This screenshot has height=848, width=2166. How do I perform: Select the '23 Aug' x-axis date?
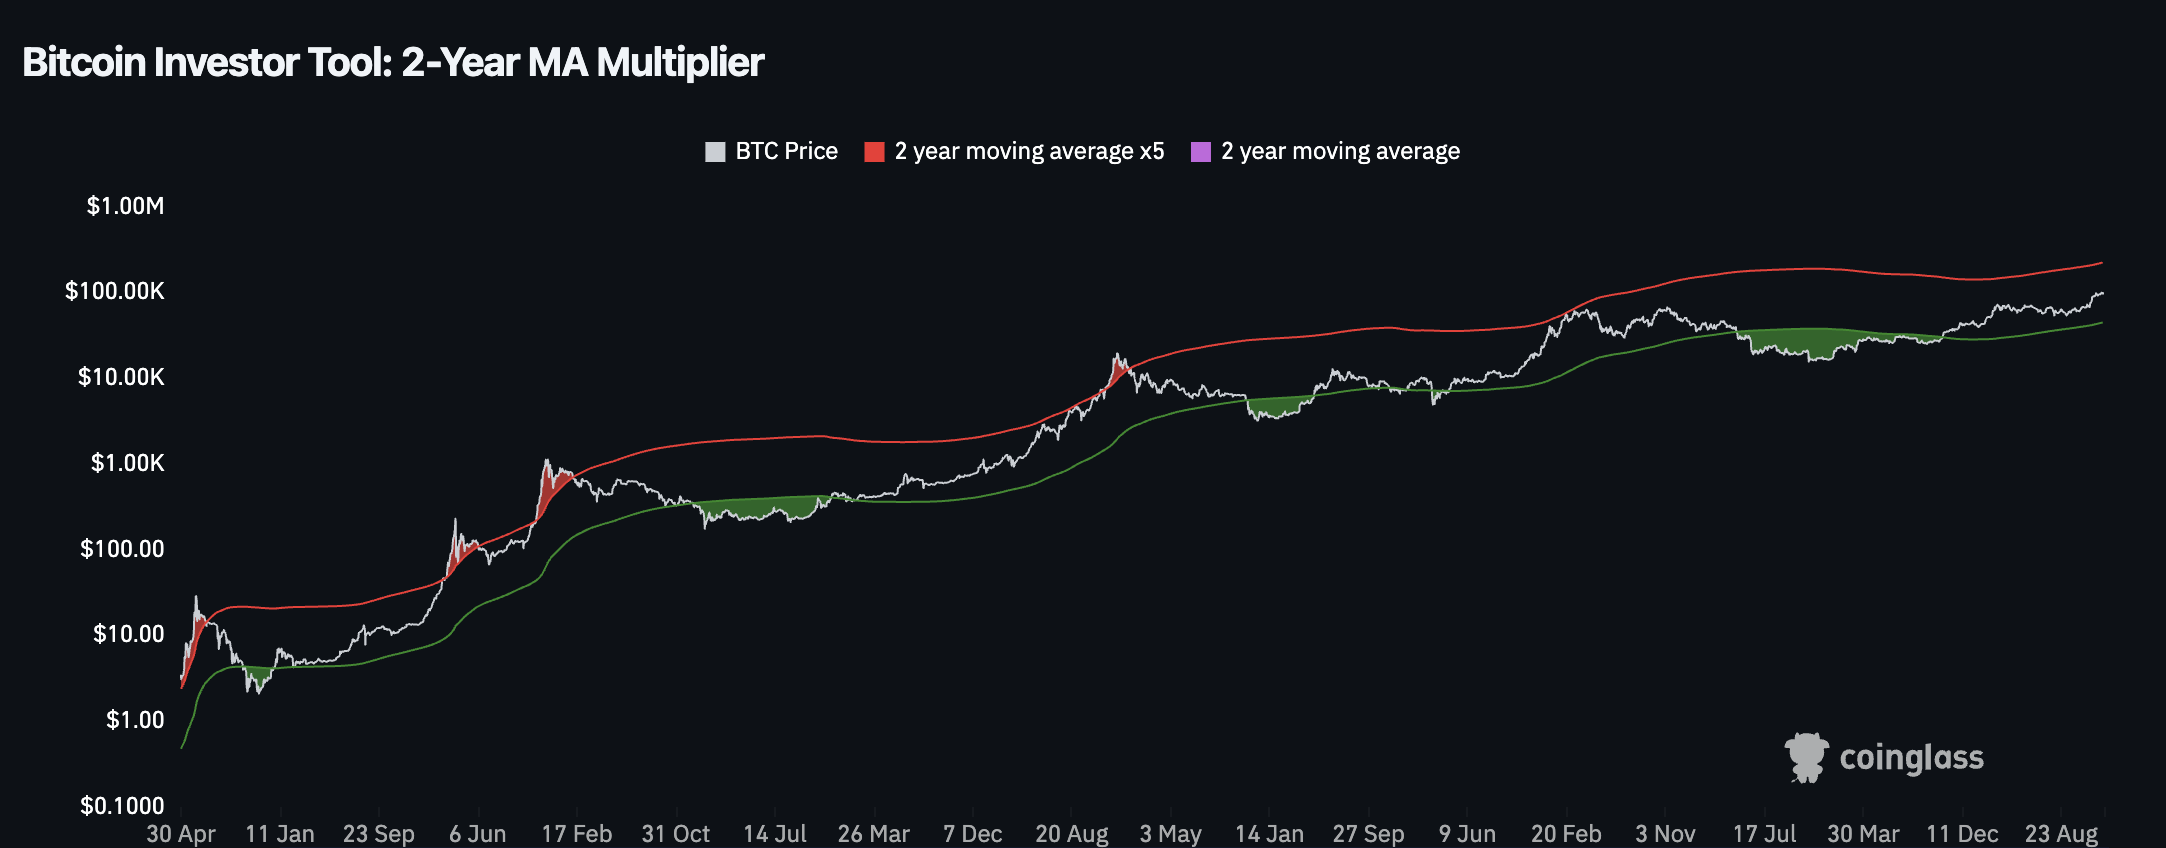tap(2061, 833)
